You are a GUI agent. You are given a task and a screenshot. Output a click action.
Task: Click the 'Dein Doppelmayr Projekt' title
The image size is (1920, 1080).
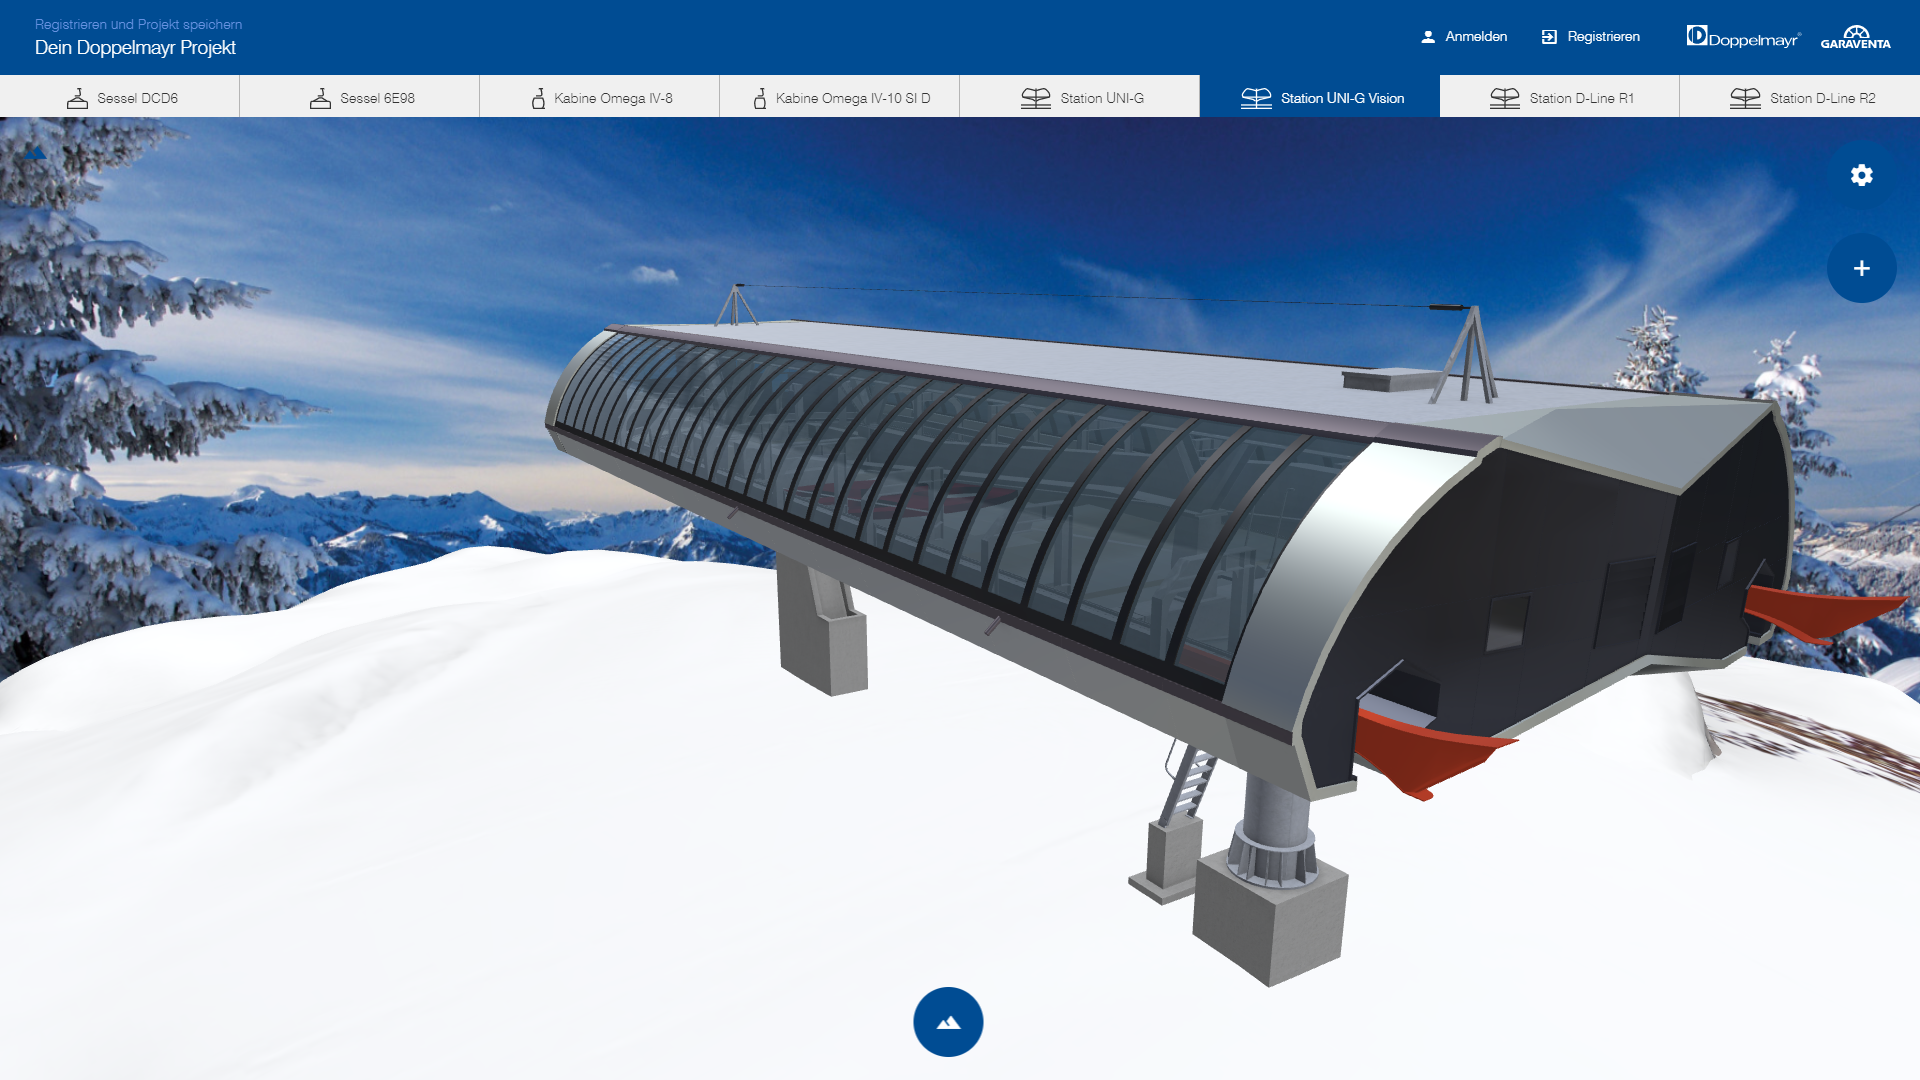(135, 48)
